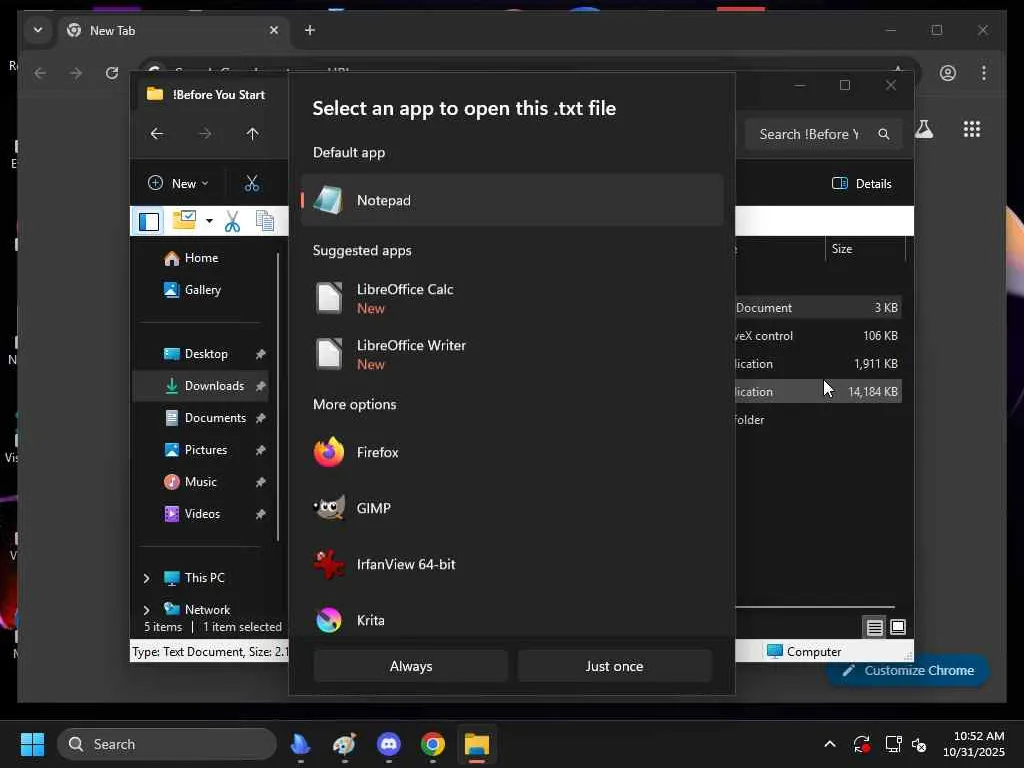
Task: Reload the page in Chrome
Action: [x=112, y=73]
